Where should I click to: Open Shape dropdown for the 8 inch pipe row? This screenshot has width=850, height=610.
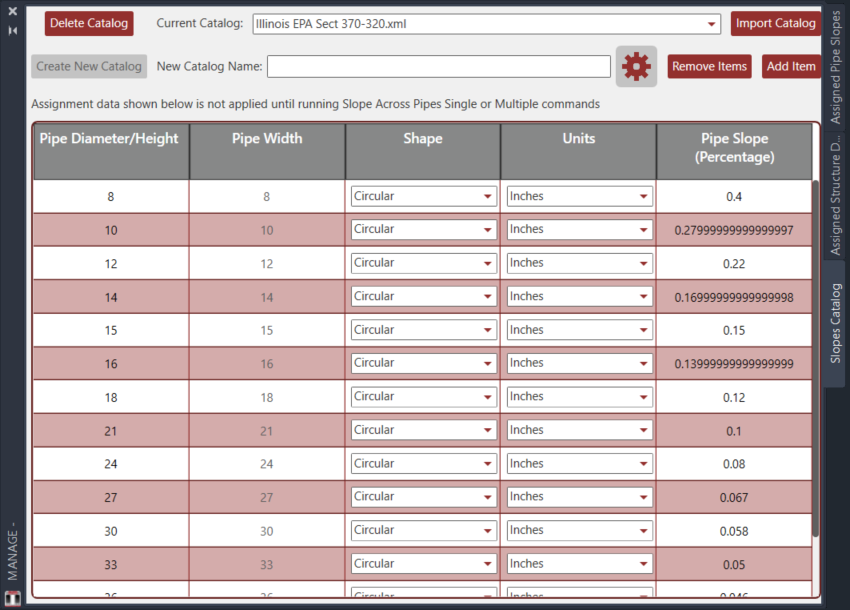tap(424, 196)
